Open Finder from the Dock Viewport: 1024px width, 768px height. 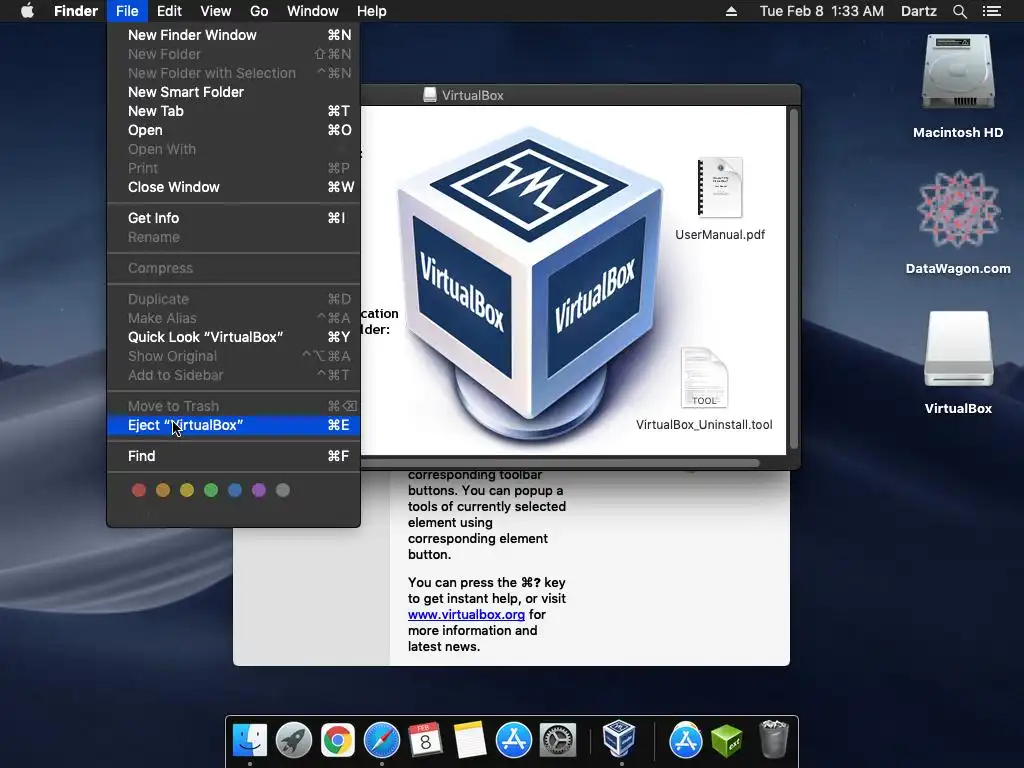coord(249,741)
